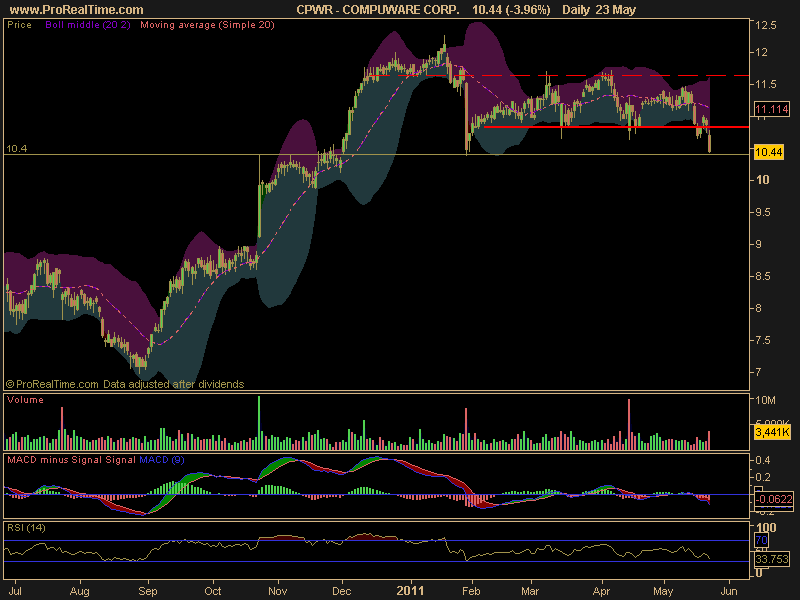Click the Nov label on time axis
Image resolution: width=800 pixels, height=600 pixels.
click(x=277, y=591)
